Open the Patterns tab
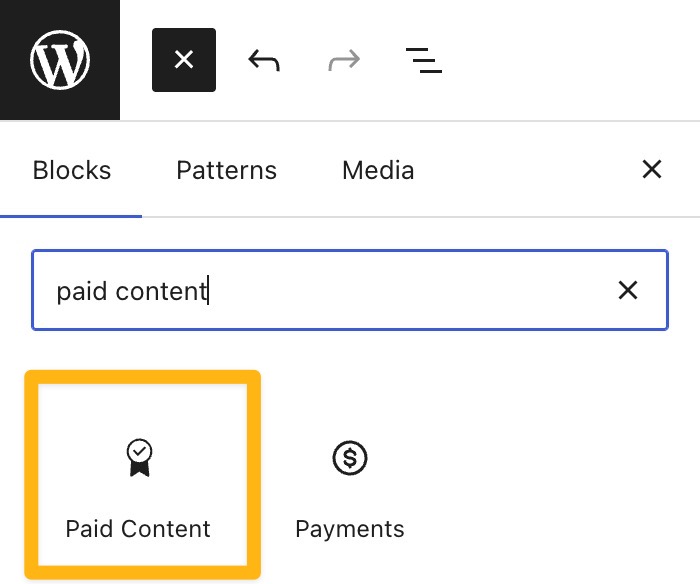 point(226,170)
